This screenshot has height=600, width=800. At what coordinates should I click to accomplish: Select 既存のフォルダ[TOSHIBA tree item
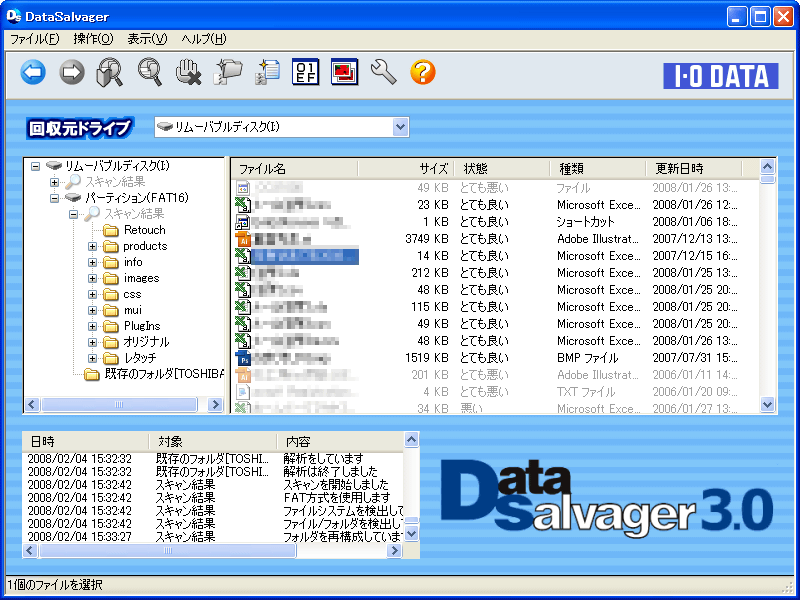point(164,374)
